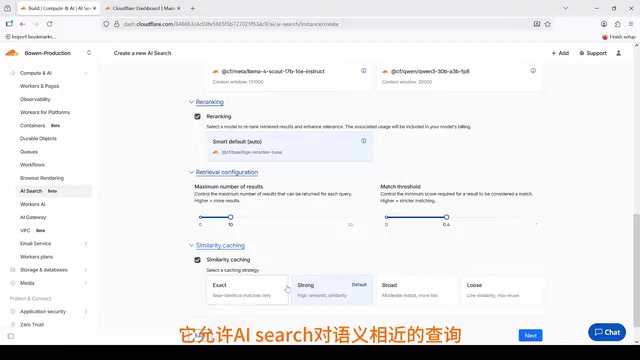Viewport: 640px width, 360px height.
Task: Click the Add button in header
Action: [x=560, y=53]
